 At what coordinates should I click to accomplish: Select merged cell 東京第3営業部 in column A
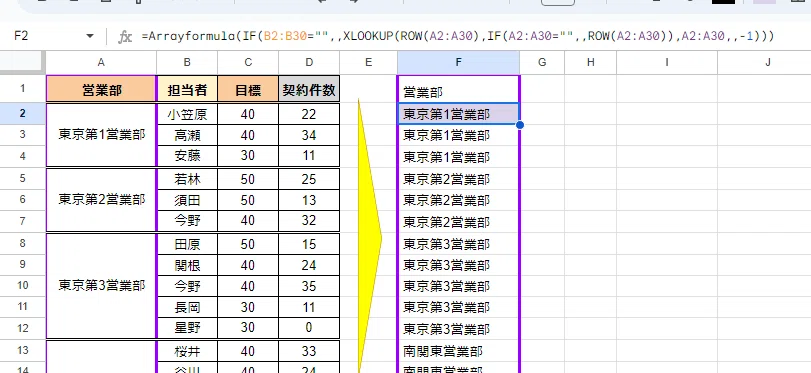pos(101,286)
